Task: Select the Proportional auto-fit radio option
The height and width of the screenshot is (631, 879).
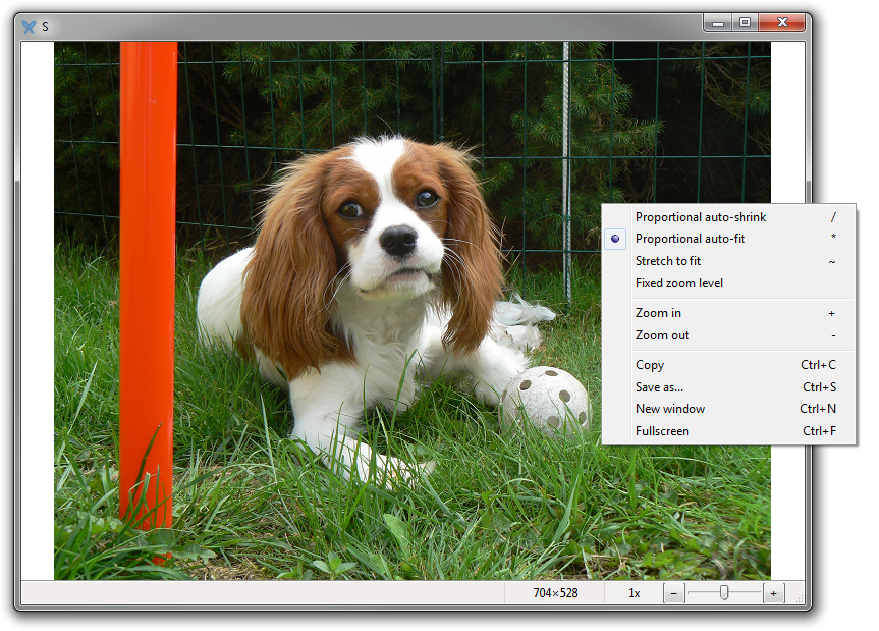Action: tap(690, 239)
